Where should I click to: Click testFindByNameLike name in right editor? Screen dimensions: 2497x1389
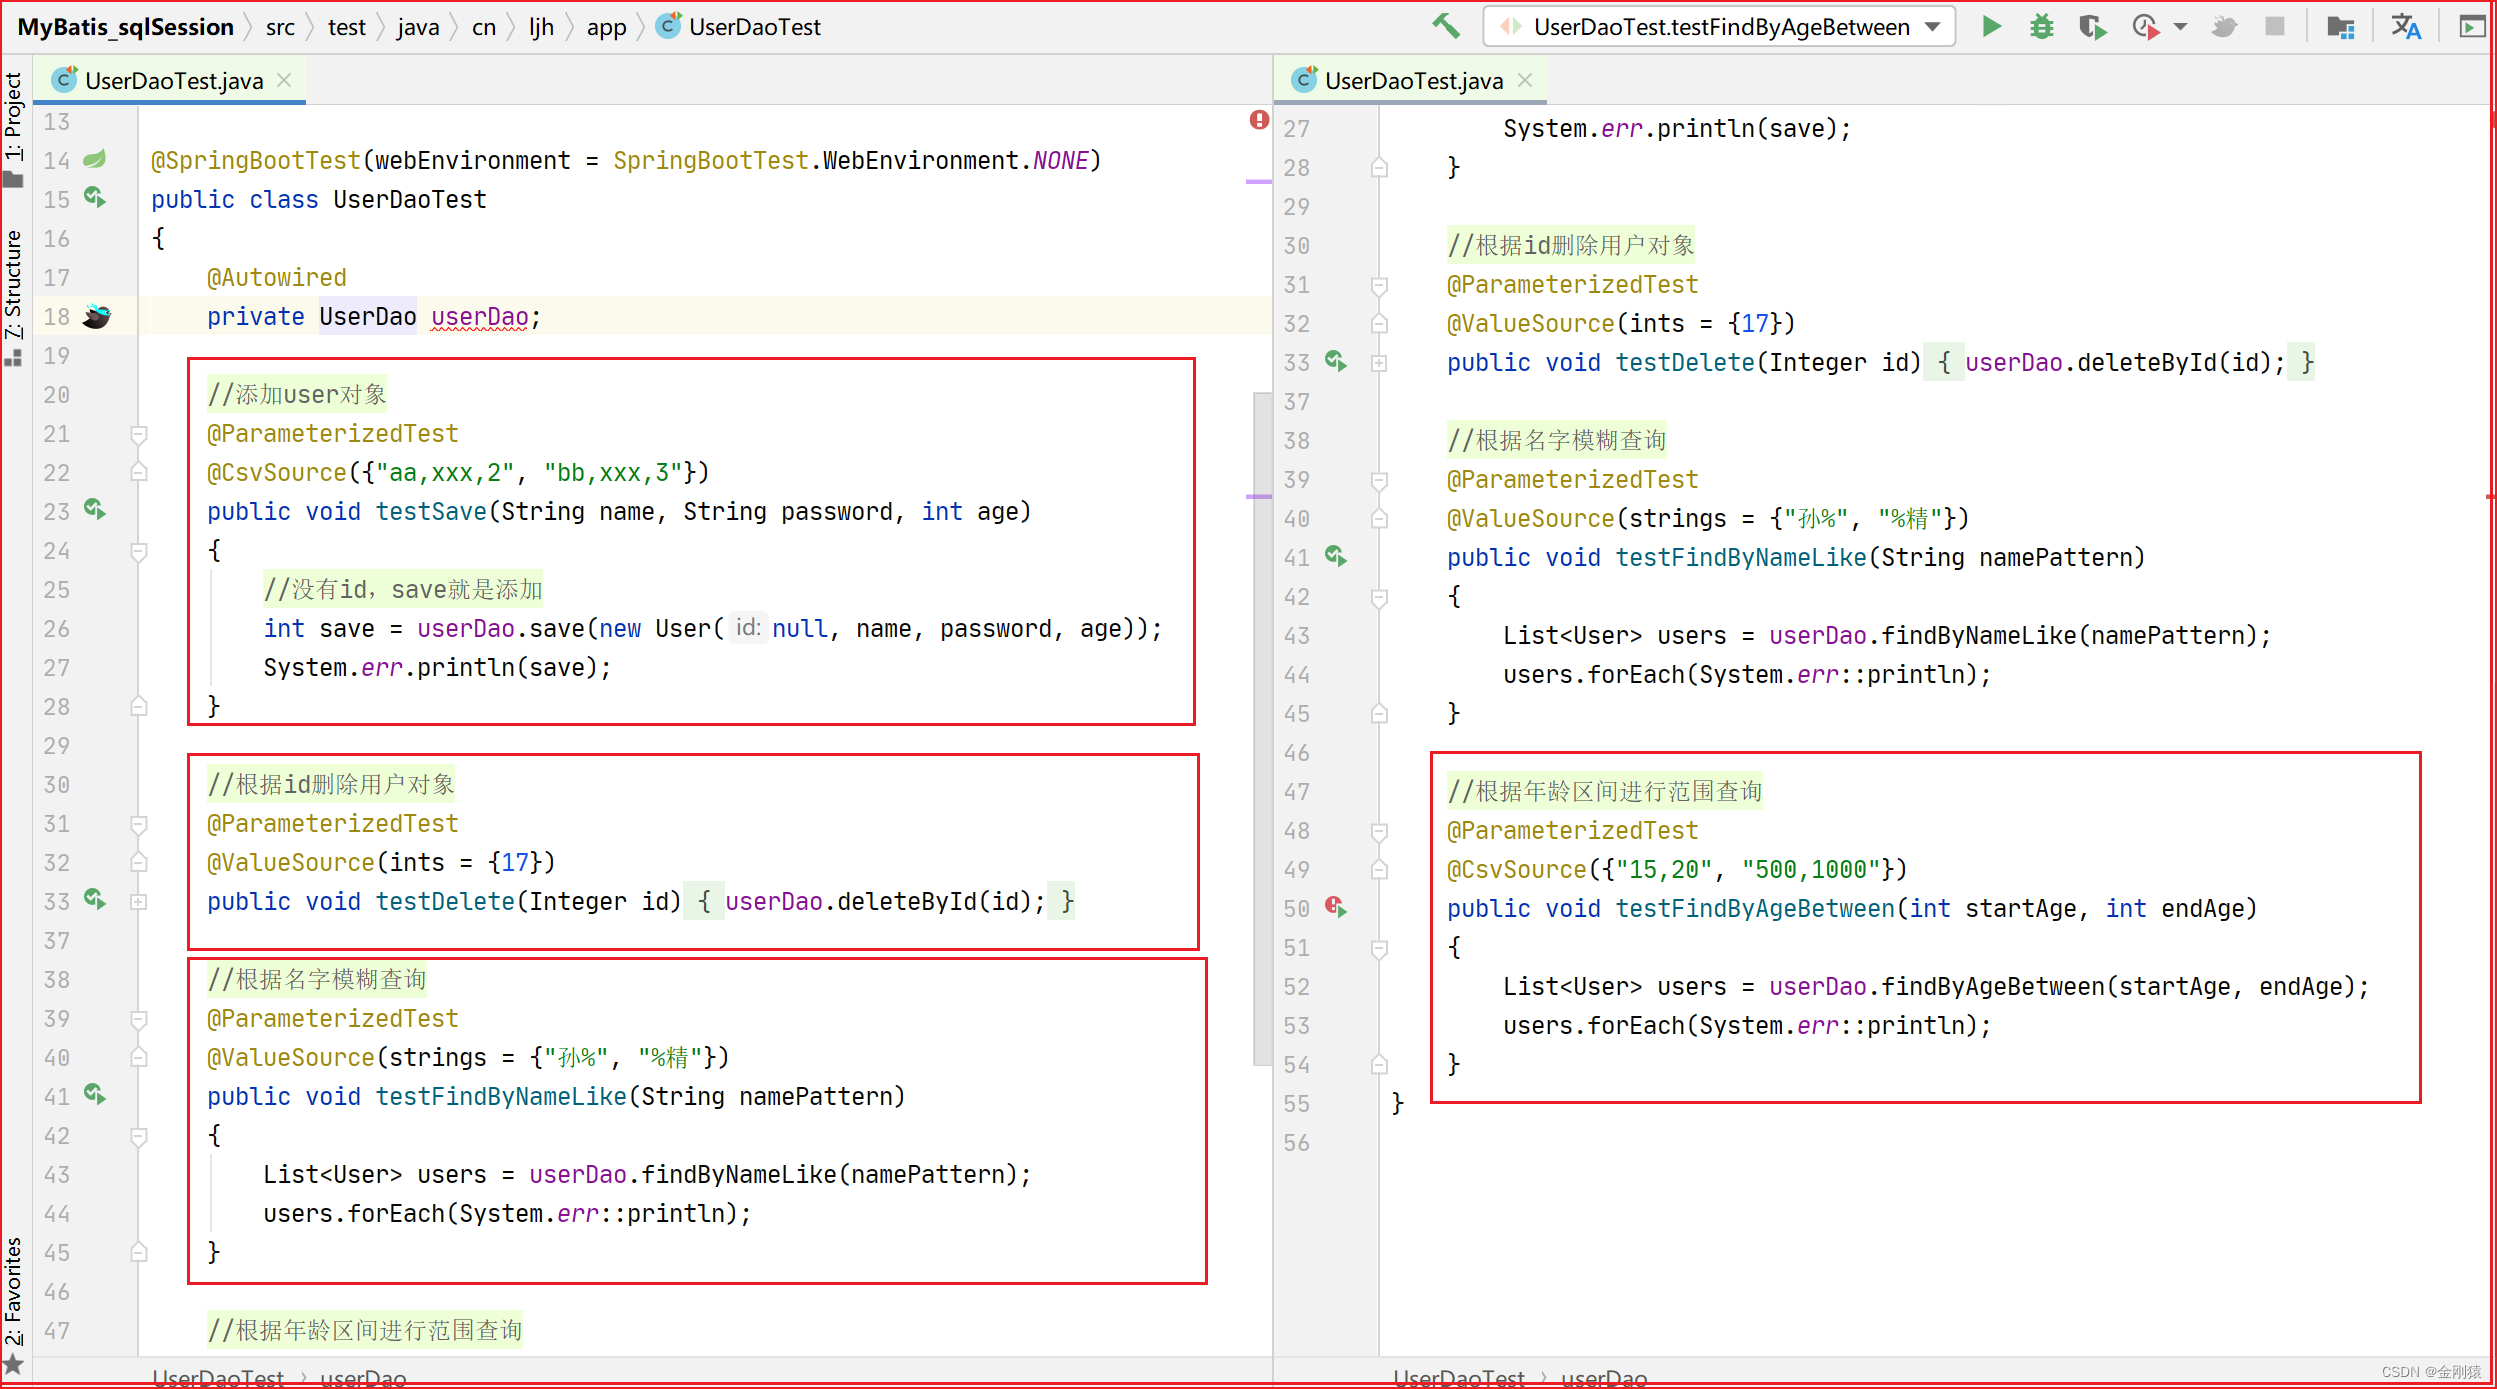1741,558
